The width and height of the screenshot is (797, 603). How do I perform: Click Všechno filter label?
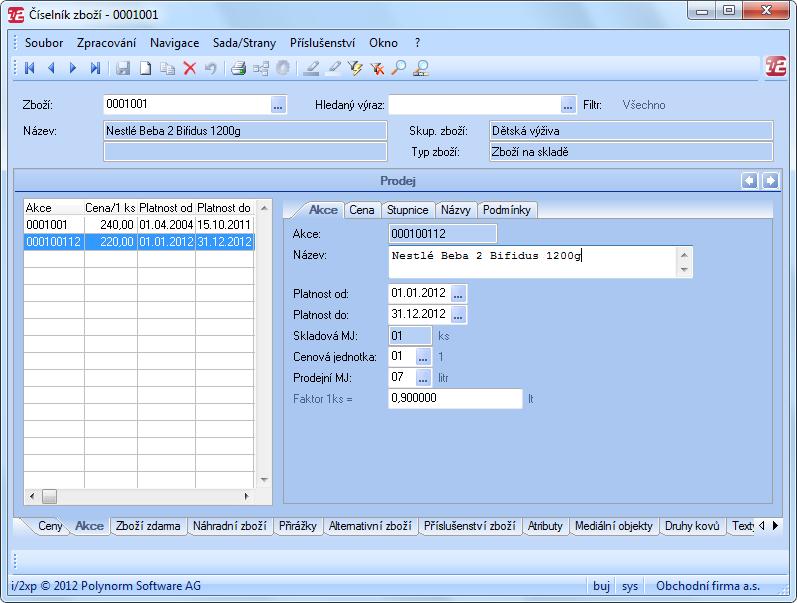tap(643, 105)
